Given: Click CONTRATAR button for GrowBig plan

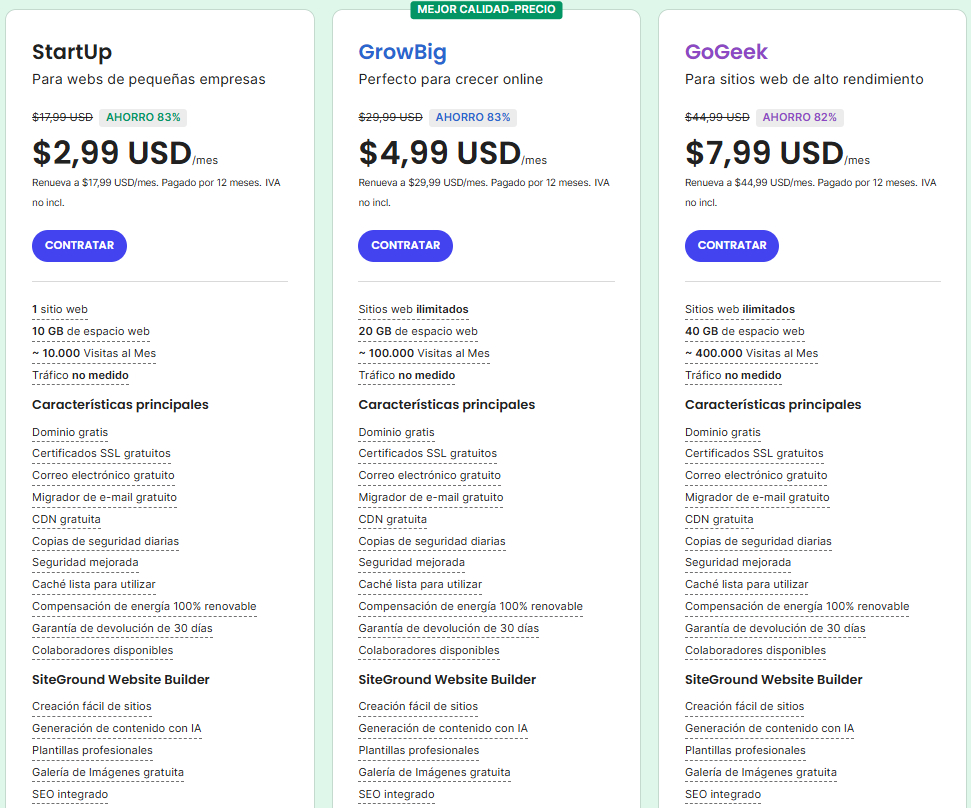Looking at the screenshot, I should [x=405, y=245].
